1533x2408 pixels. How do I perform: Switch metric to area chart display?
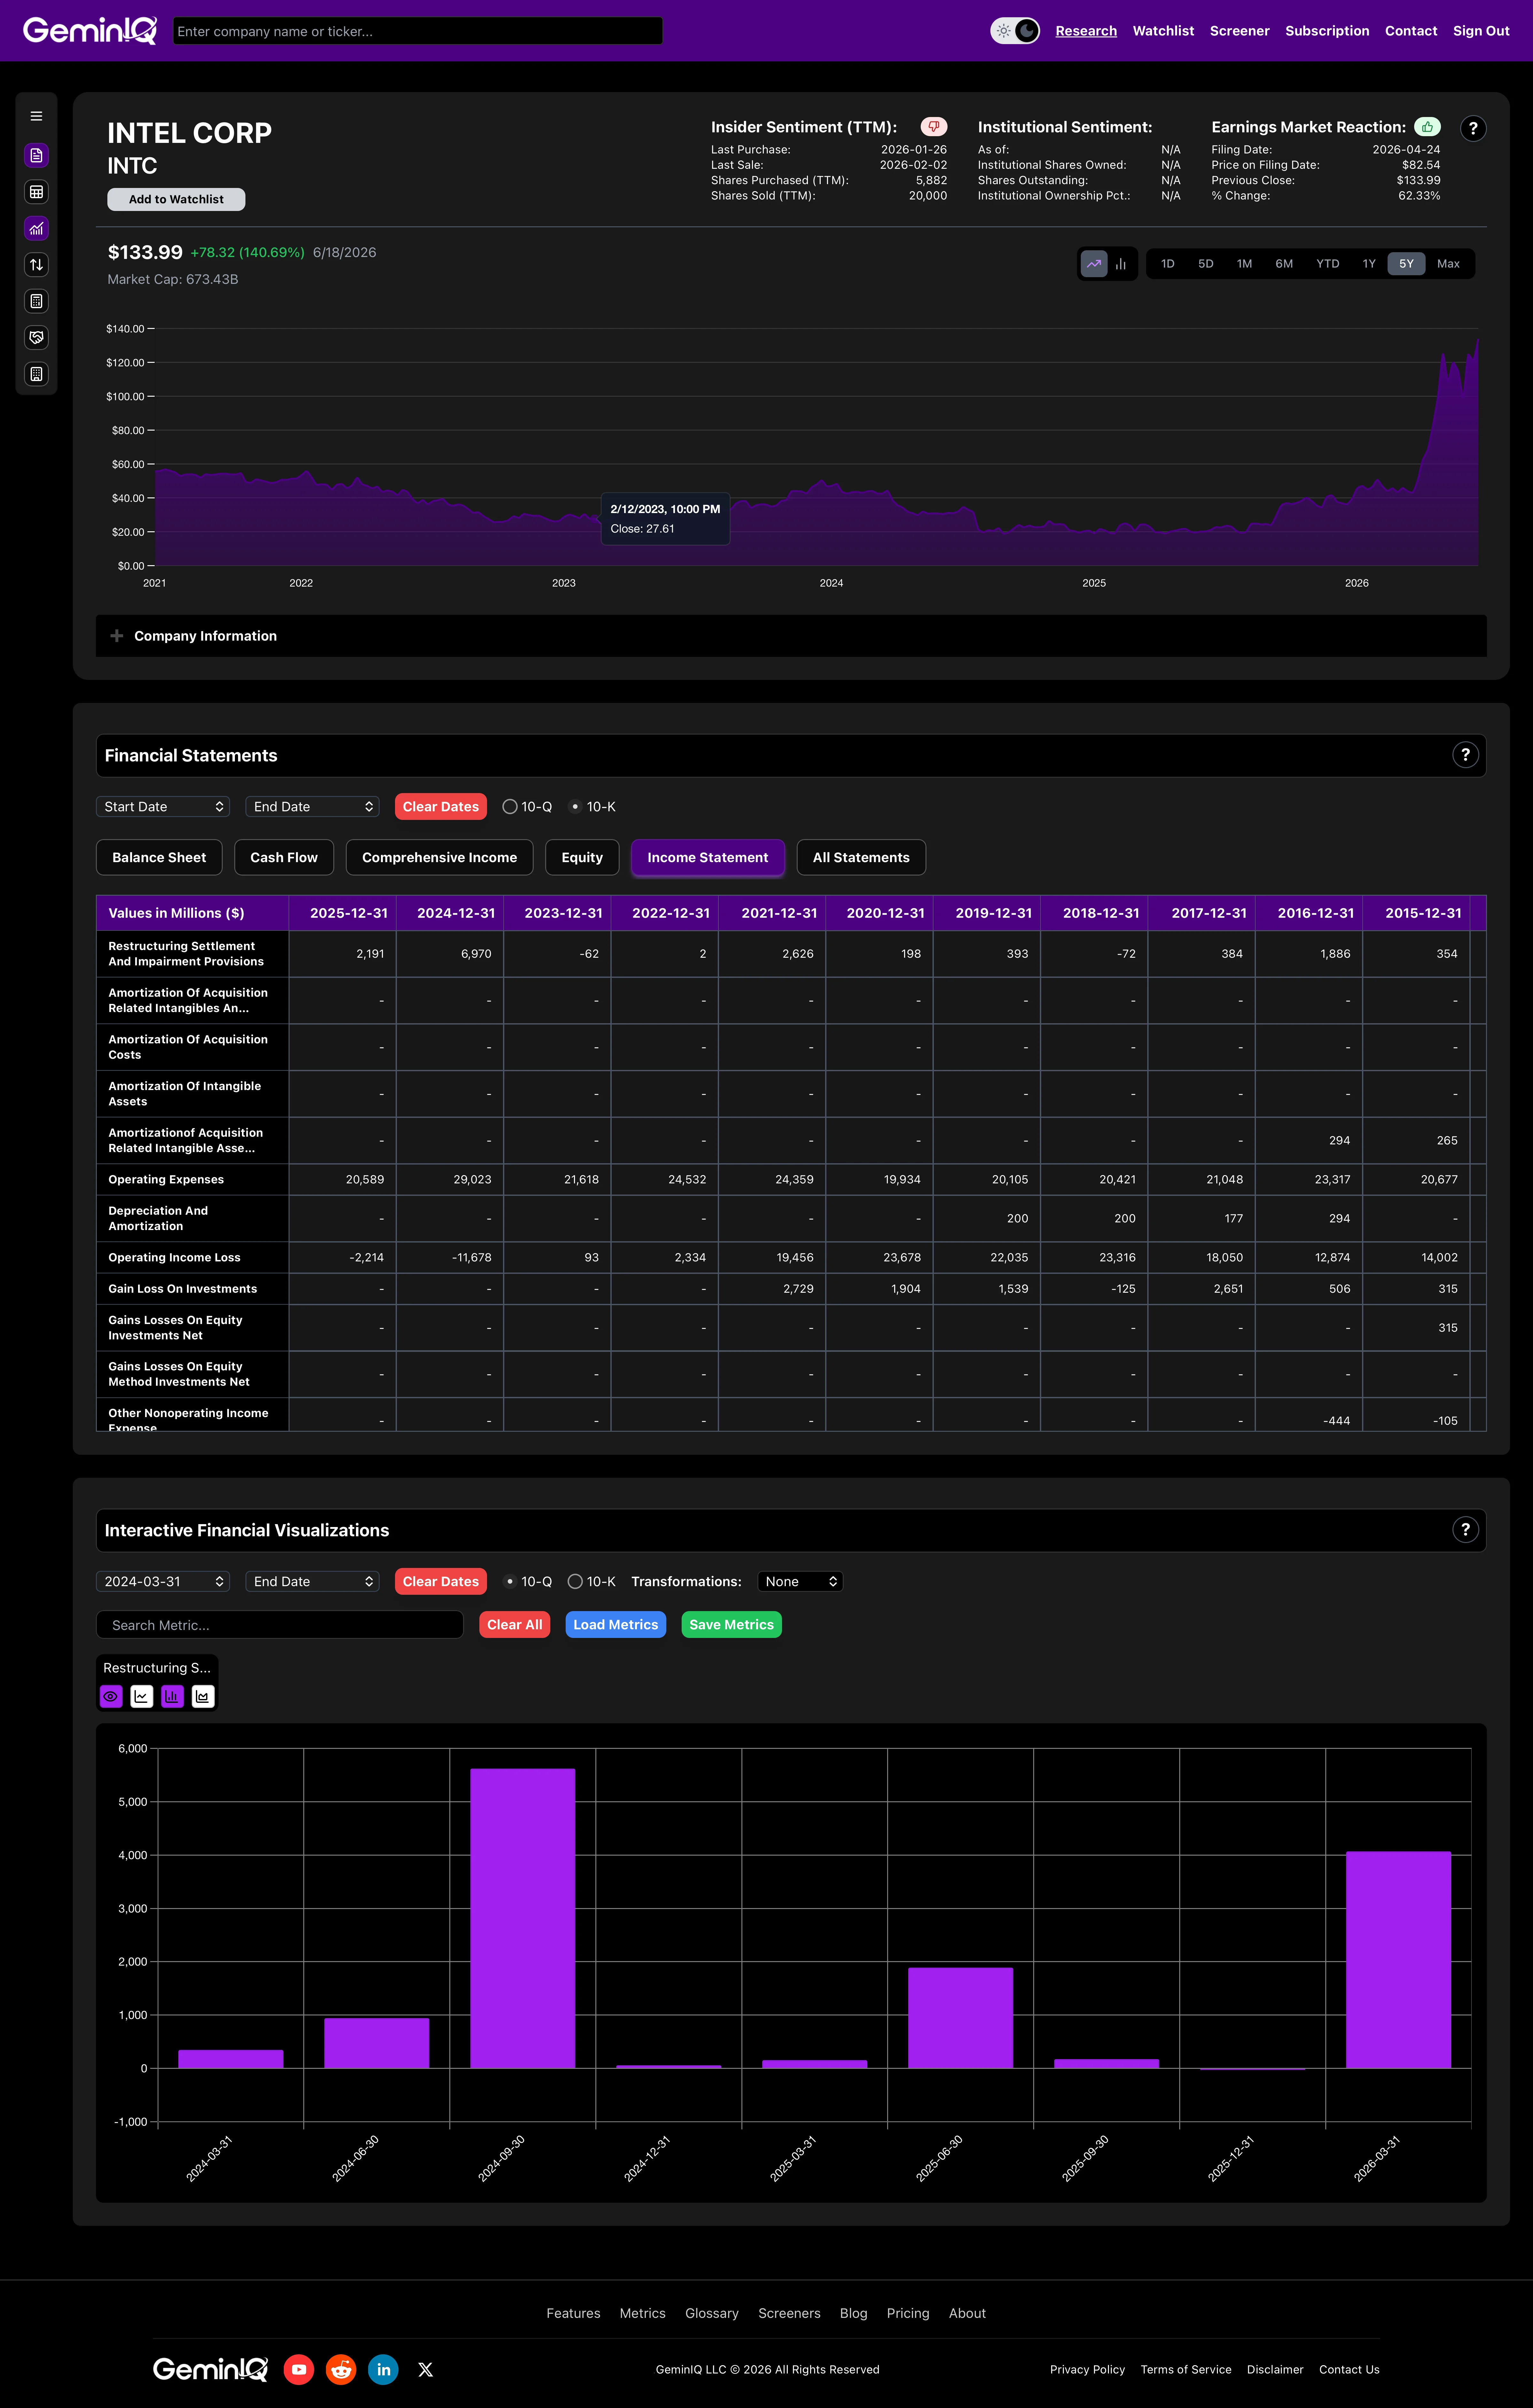(203, 1696)
